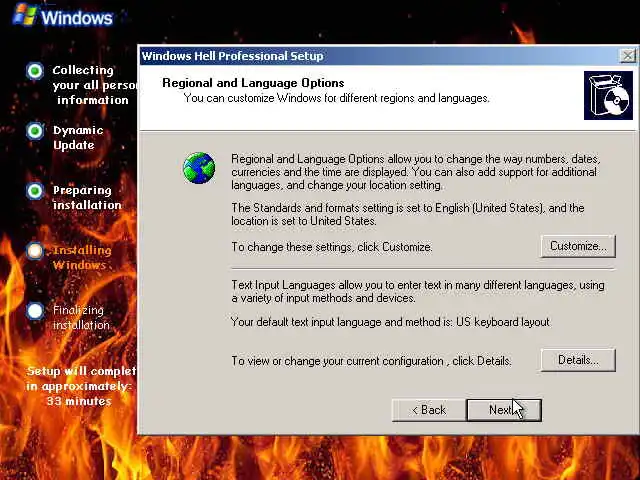This screenshot has width=640, height=480.
Task: Open the Customize... regional settings
Action: click(x=578, y=246)
